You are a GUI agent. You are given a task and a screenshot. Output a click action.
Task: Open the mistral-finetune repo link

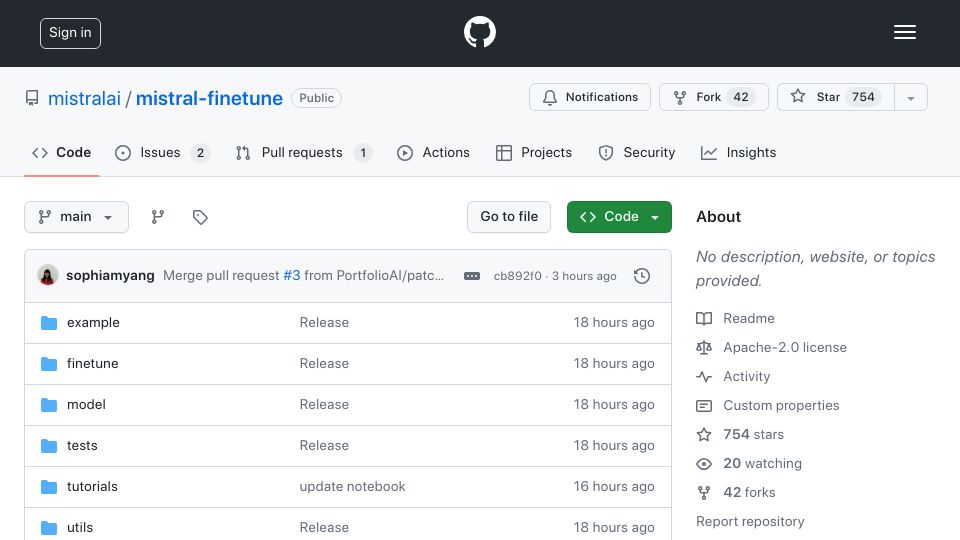pos(209,98)
